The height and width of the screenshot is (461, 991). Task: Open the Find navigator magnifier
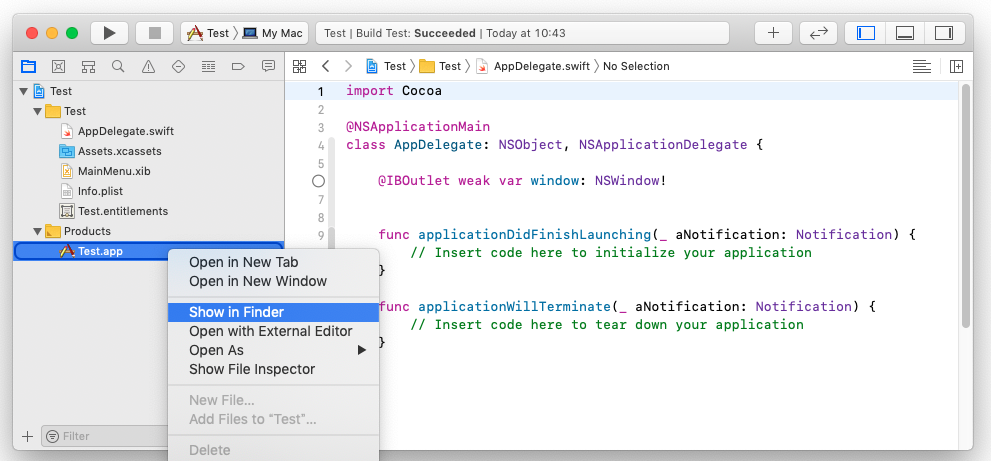(x=118, y=66)
